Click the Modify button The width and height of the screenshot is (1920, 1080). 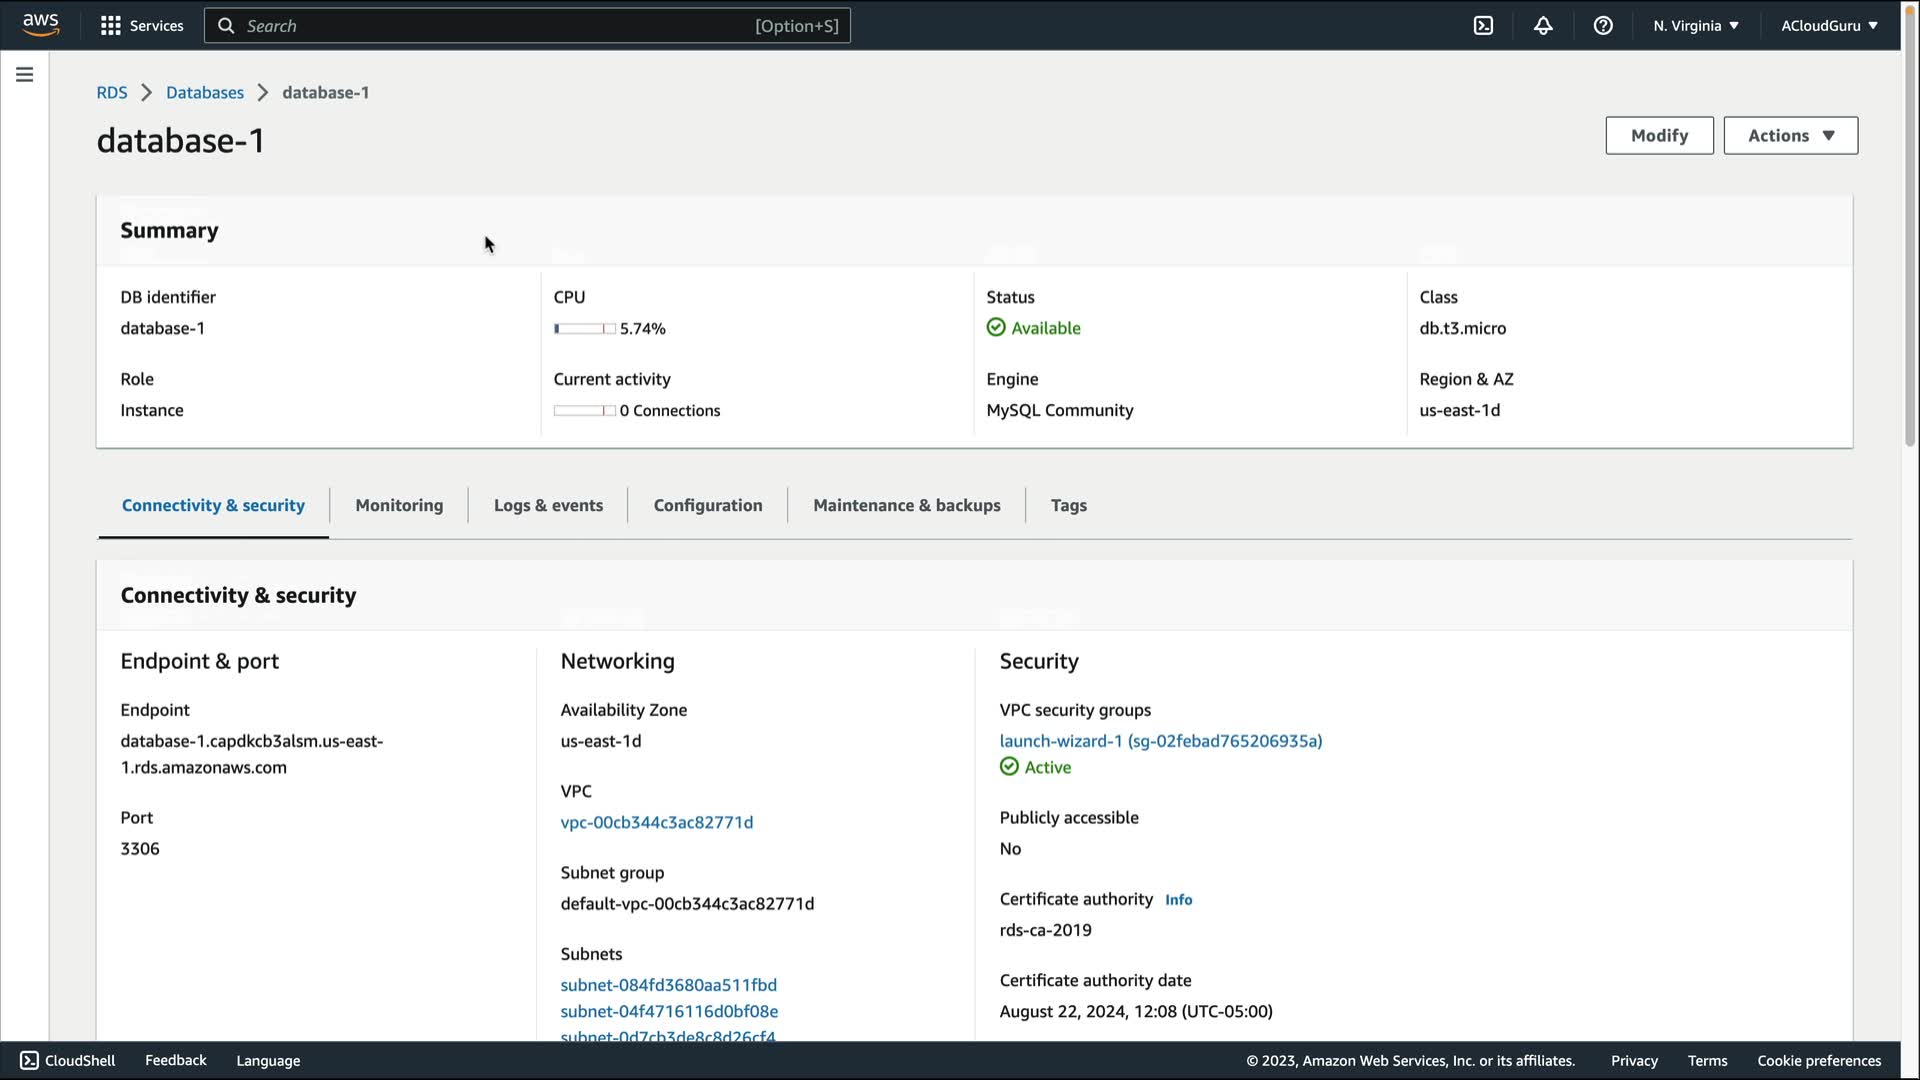pos(1659,136)
